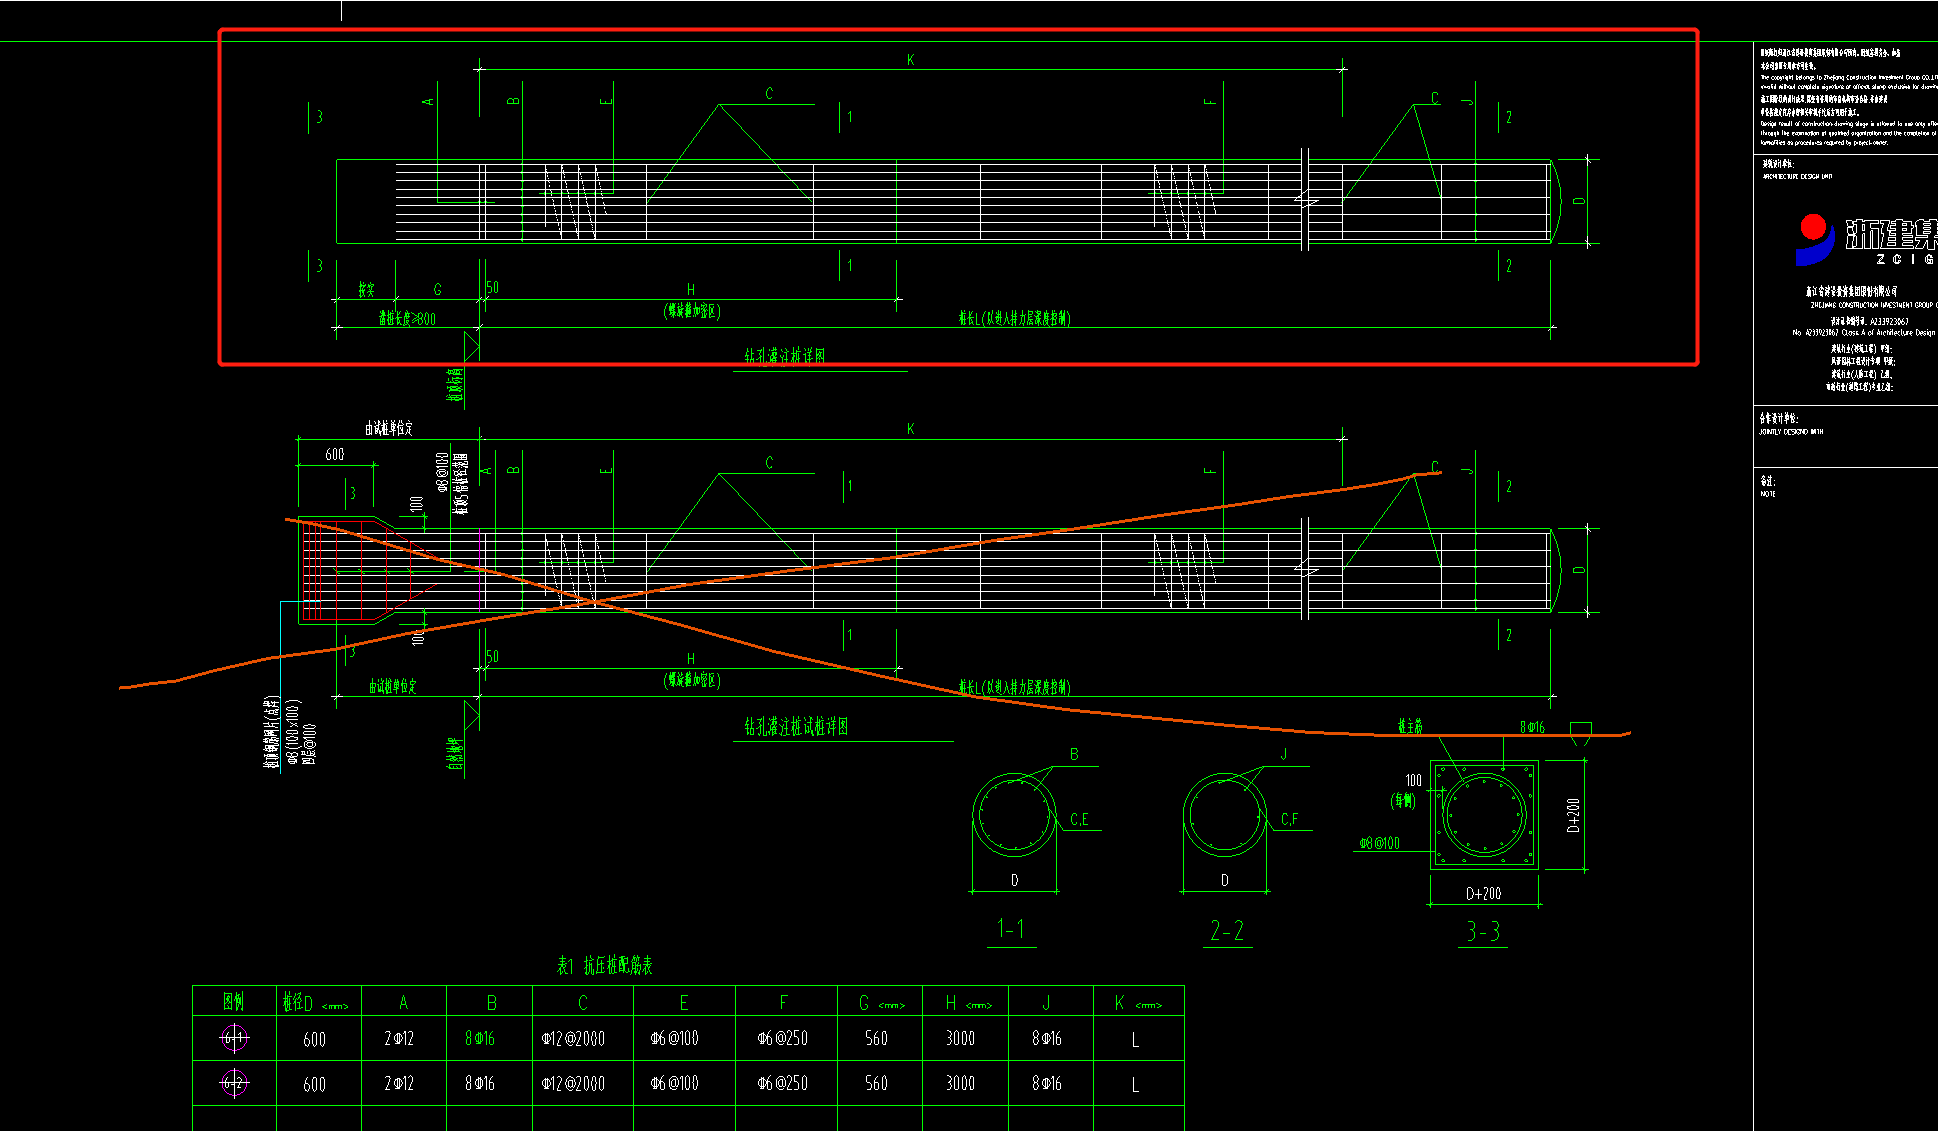Select the 2-2 section title
Image resolution: width=1938 pixels, height=1131 pixels.
1227,931
